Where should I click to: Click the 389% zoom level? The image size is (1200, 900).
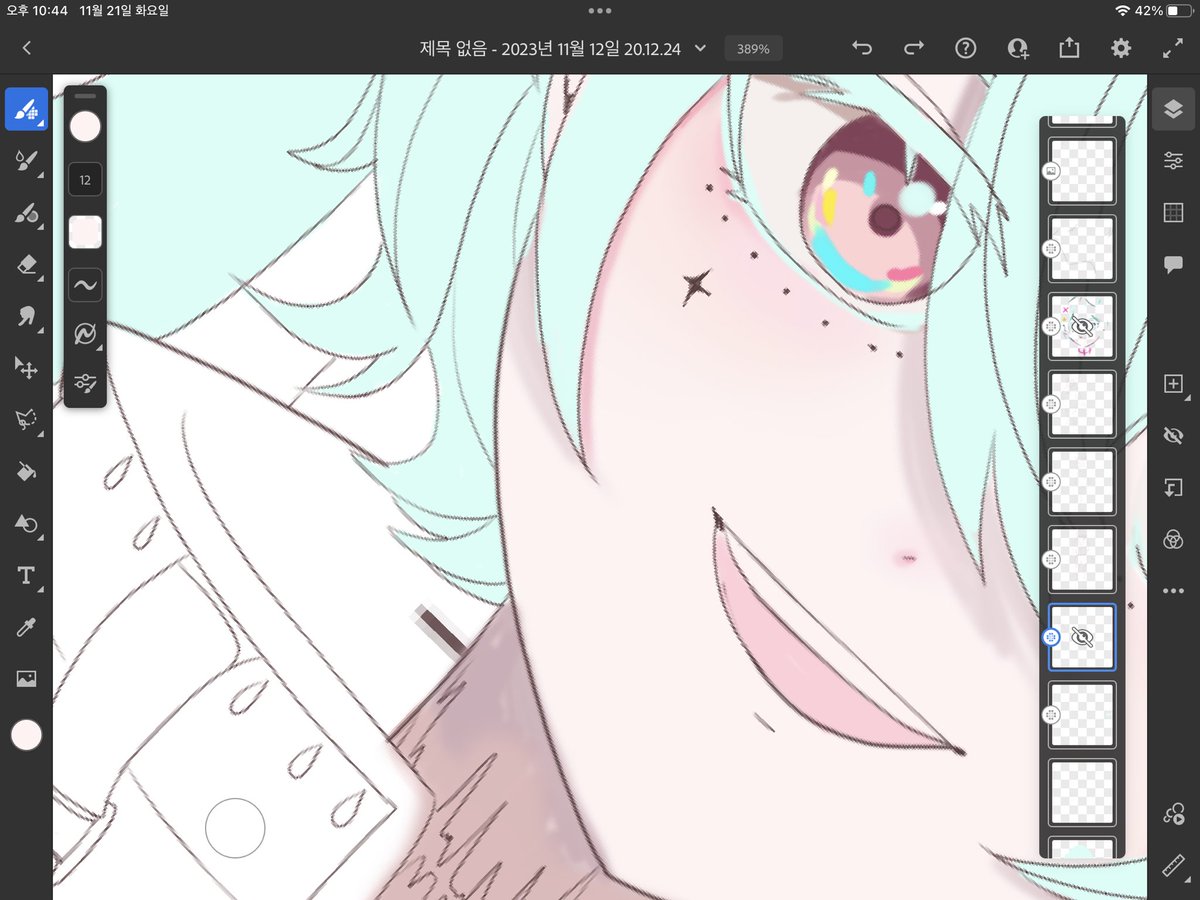point(753,49)
